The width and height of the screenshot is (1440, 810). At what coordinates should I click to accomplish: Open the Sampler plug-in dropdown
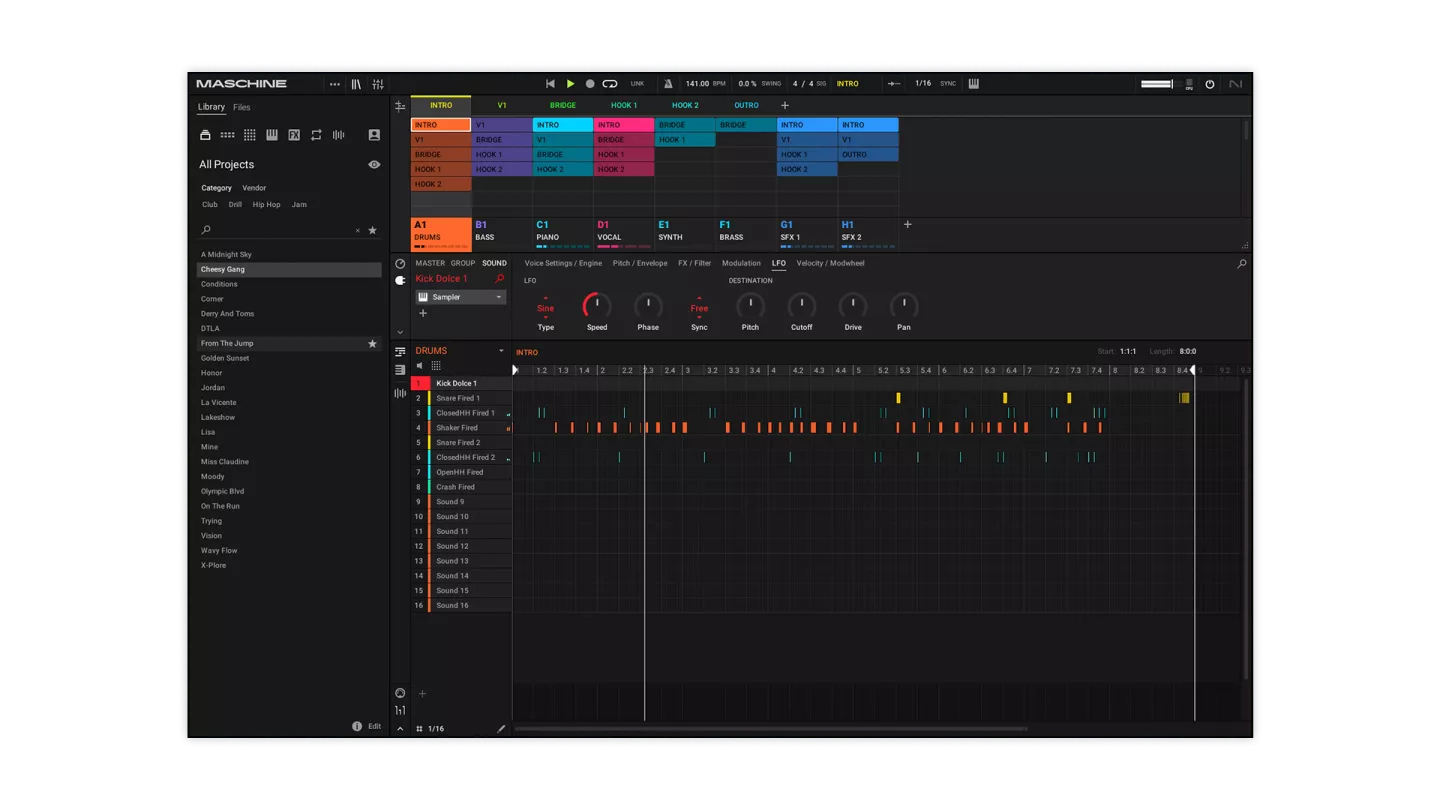(x=499, y=297)
